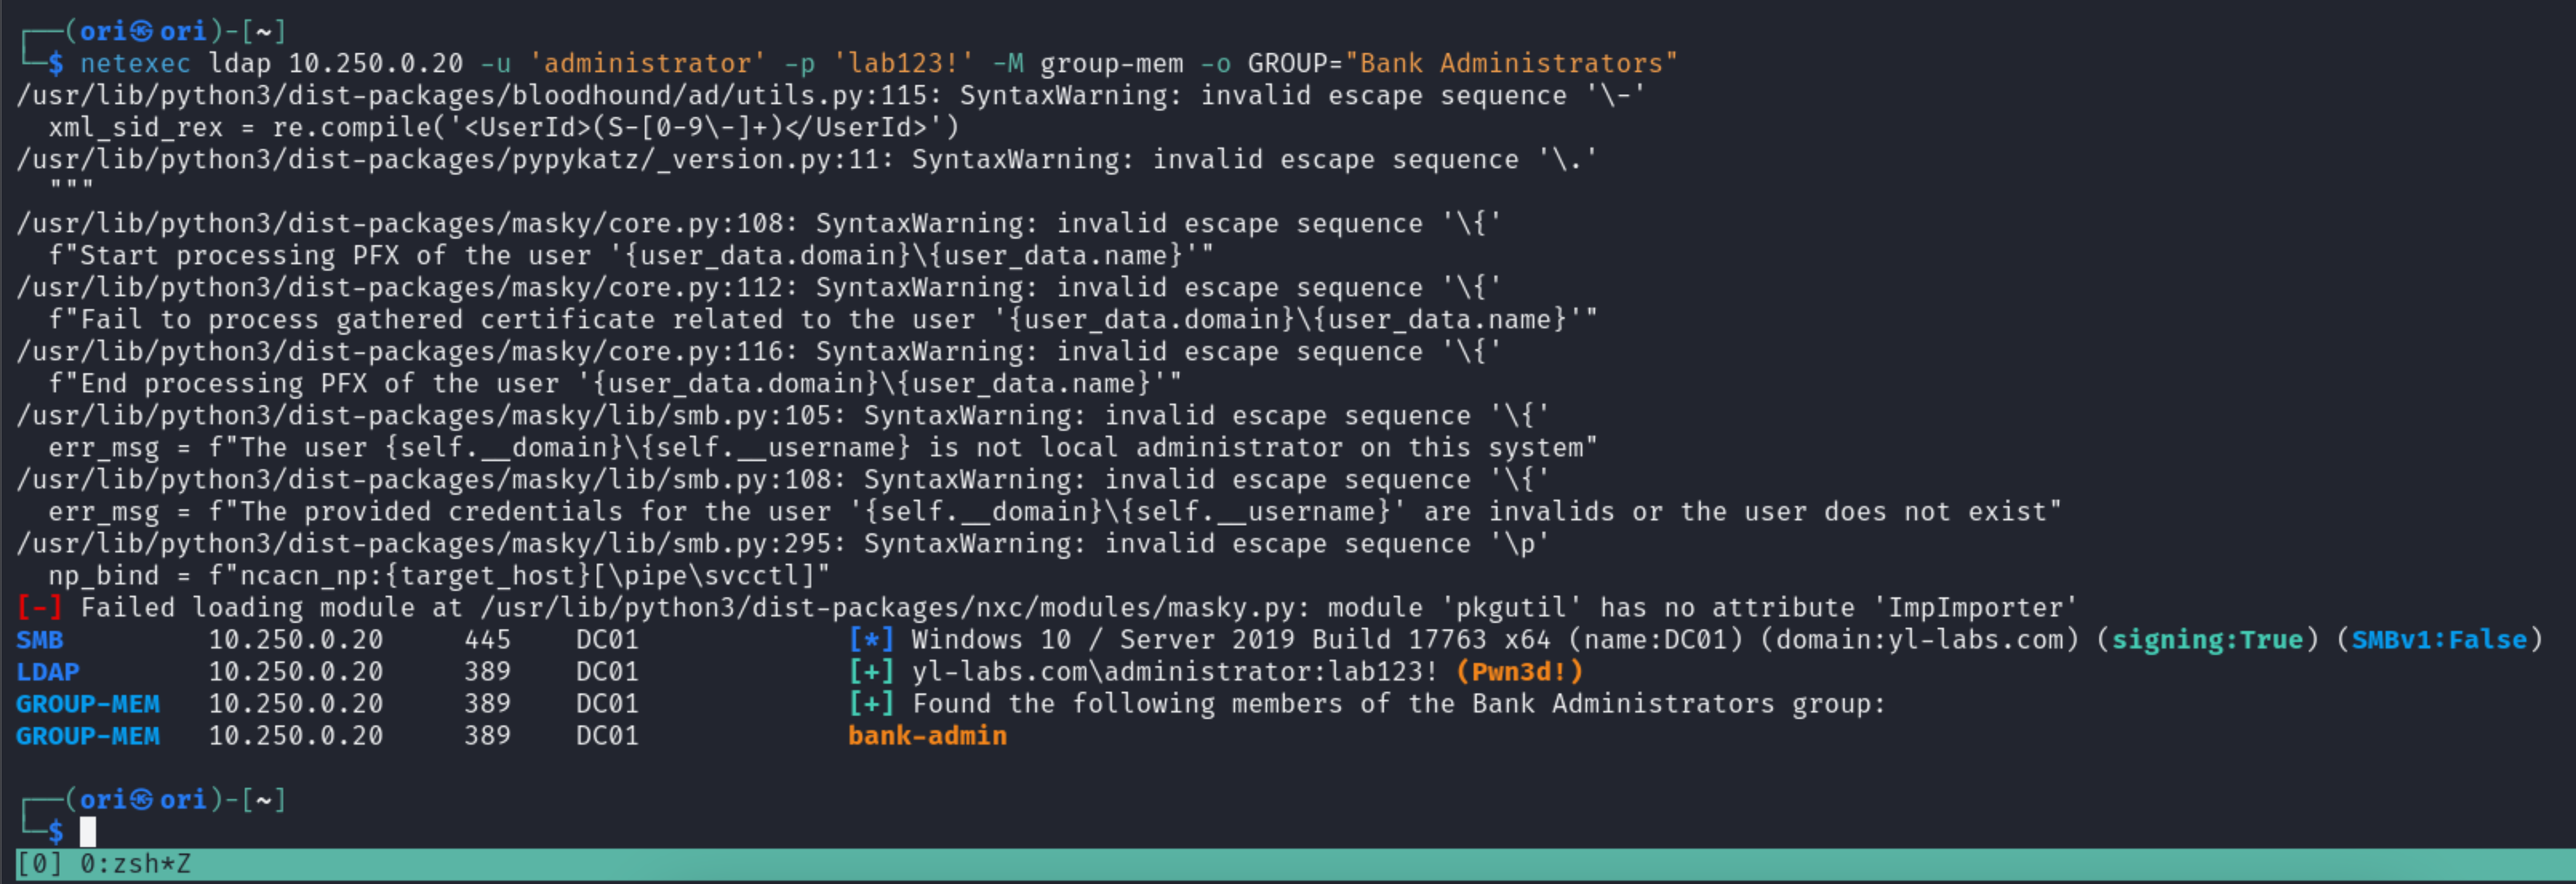2576x884 pixels.
Task: Click the netexec command word
Action: tap(135, 64)
